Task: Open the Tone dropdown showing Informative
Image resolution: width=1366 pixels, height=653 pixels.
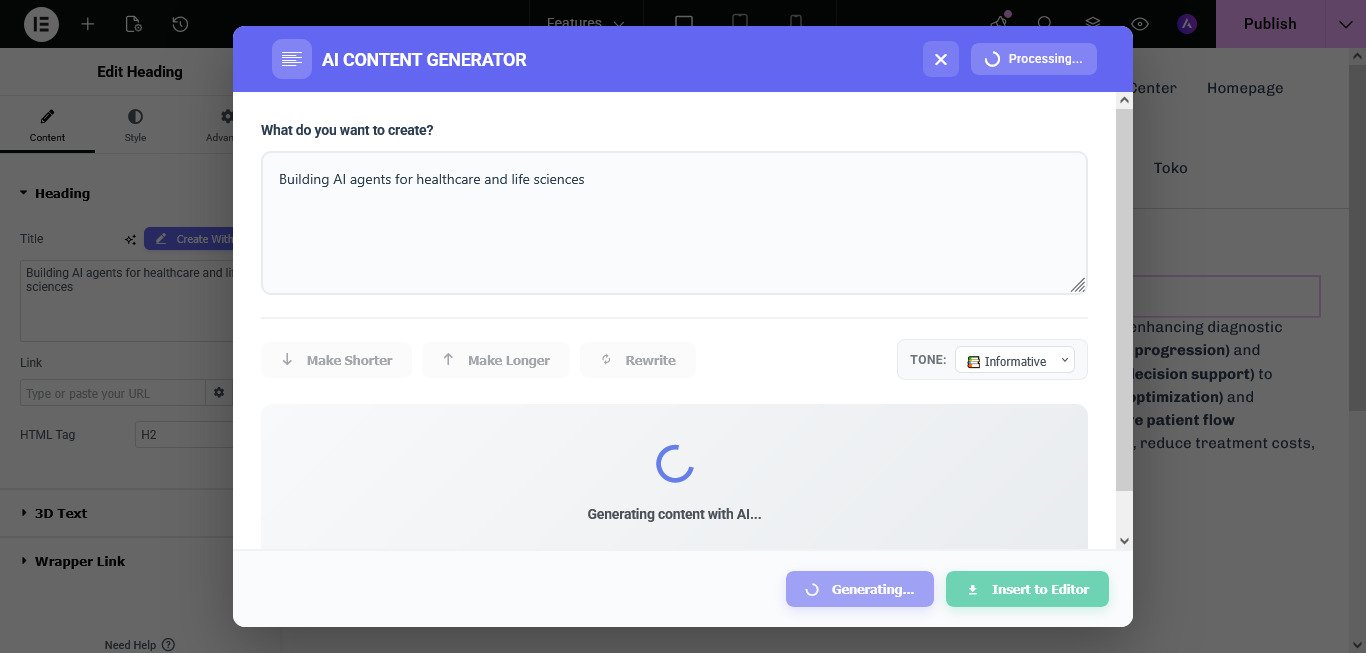Action: [1014, 360]
